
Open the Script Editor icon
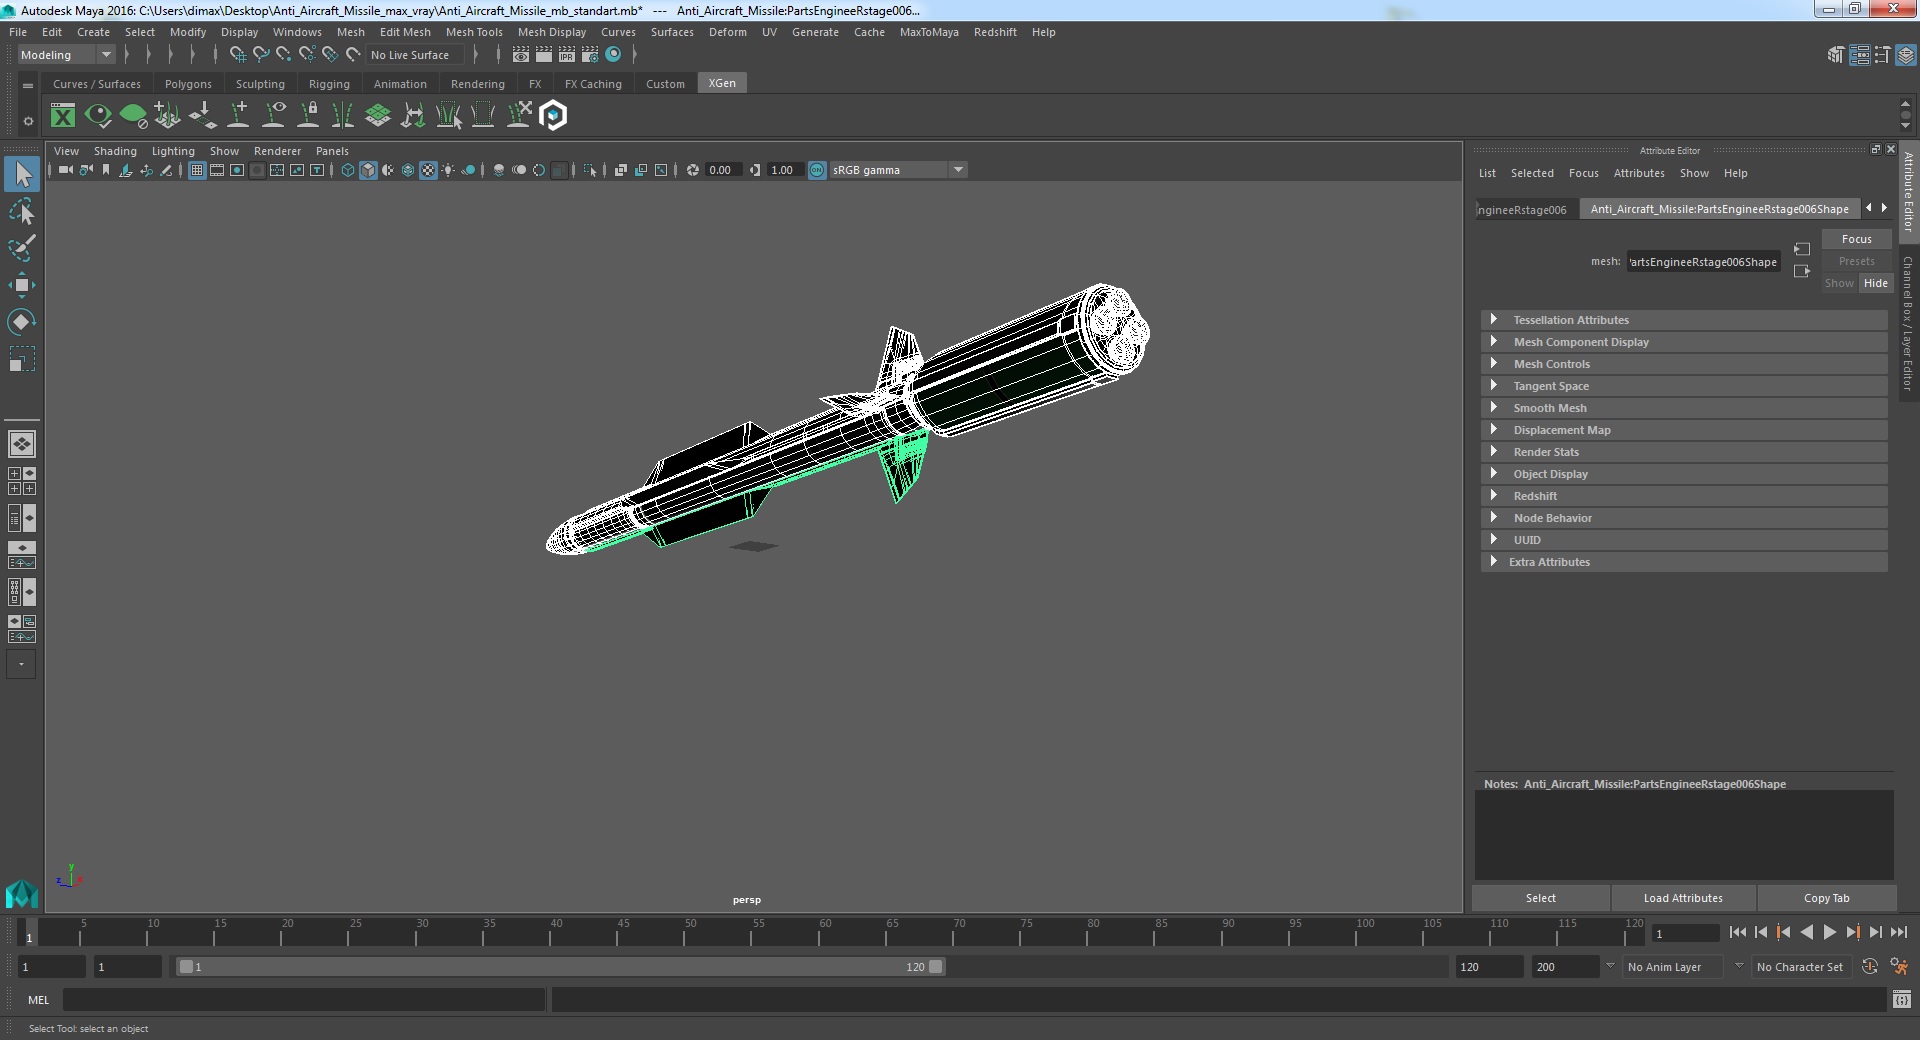point(1902,999)
